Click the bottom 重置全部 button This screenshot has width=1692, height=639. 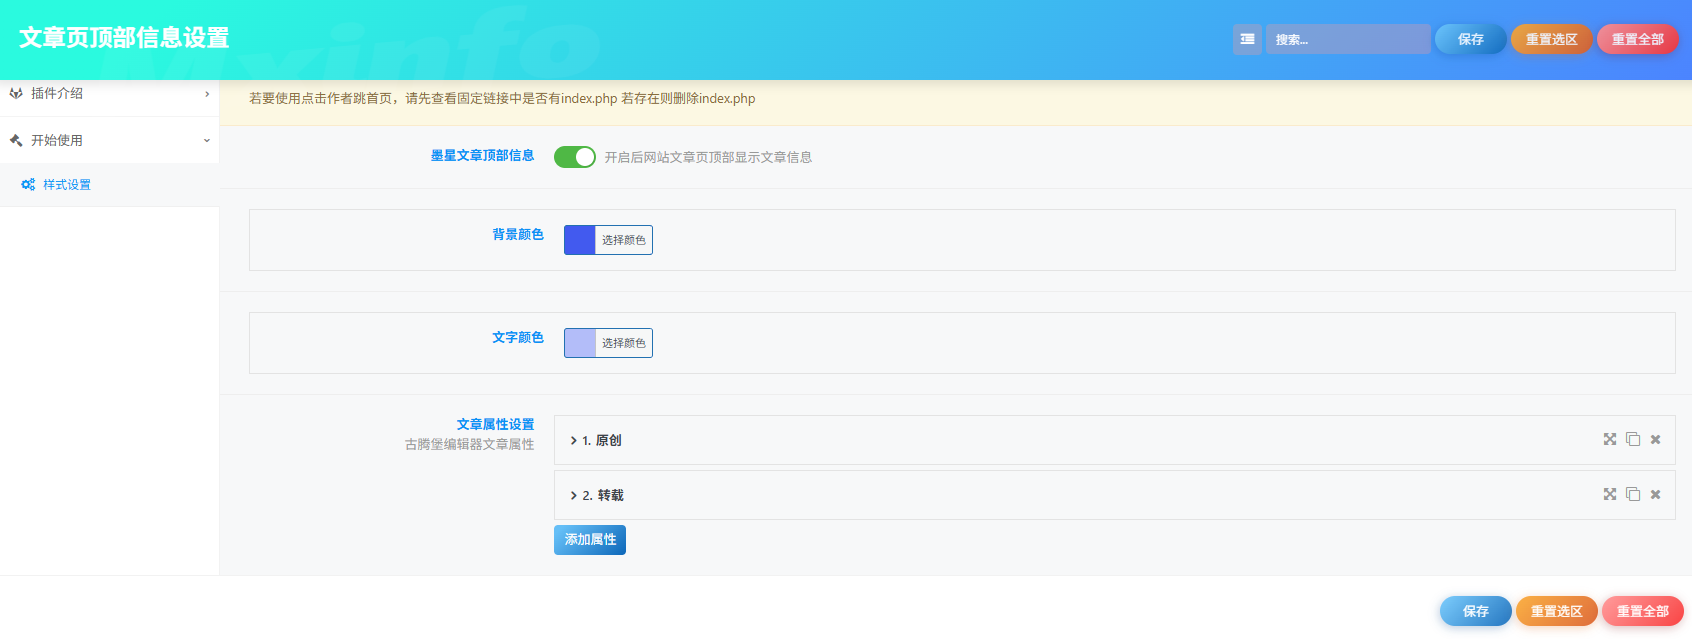[x=1642, y=611]
